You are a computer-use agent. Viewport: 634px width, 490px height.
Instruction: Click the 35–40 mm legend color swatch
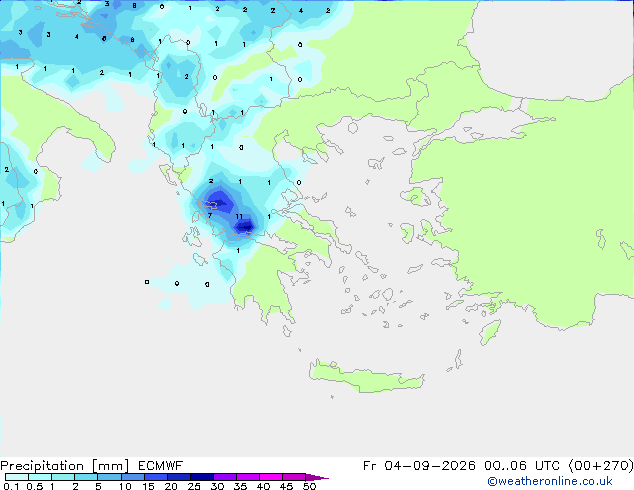(248, 477)
